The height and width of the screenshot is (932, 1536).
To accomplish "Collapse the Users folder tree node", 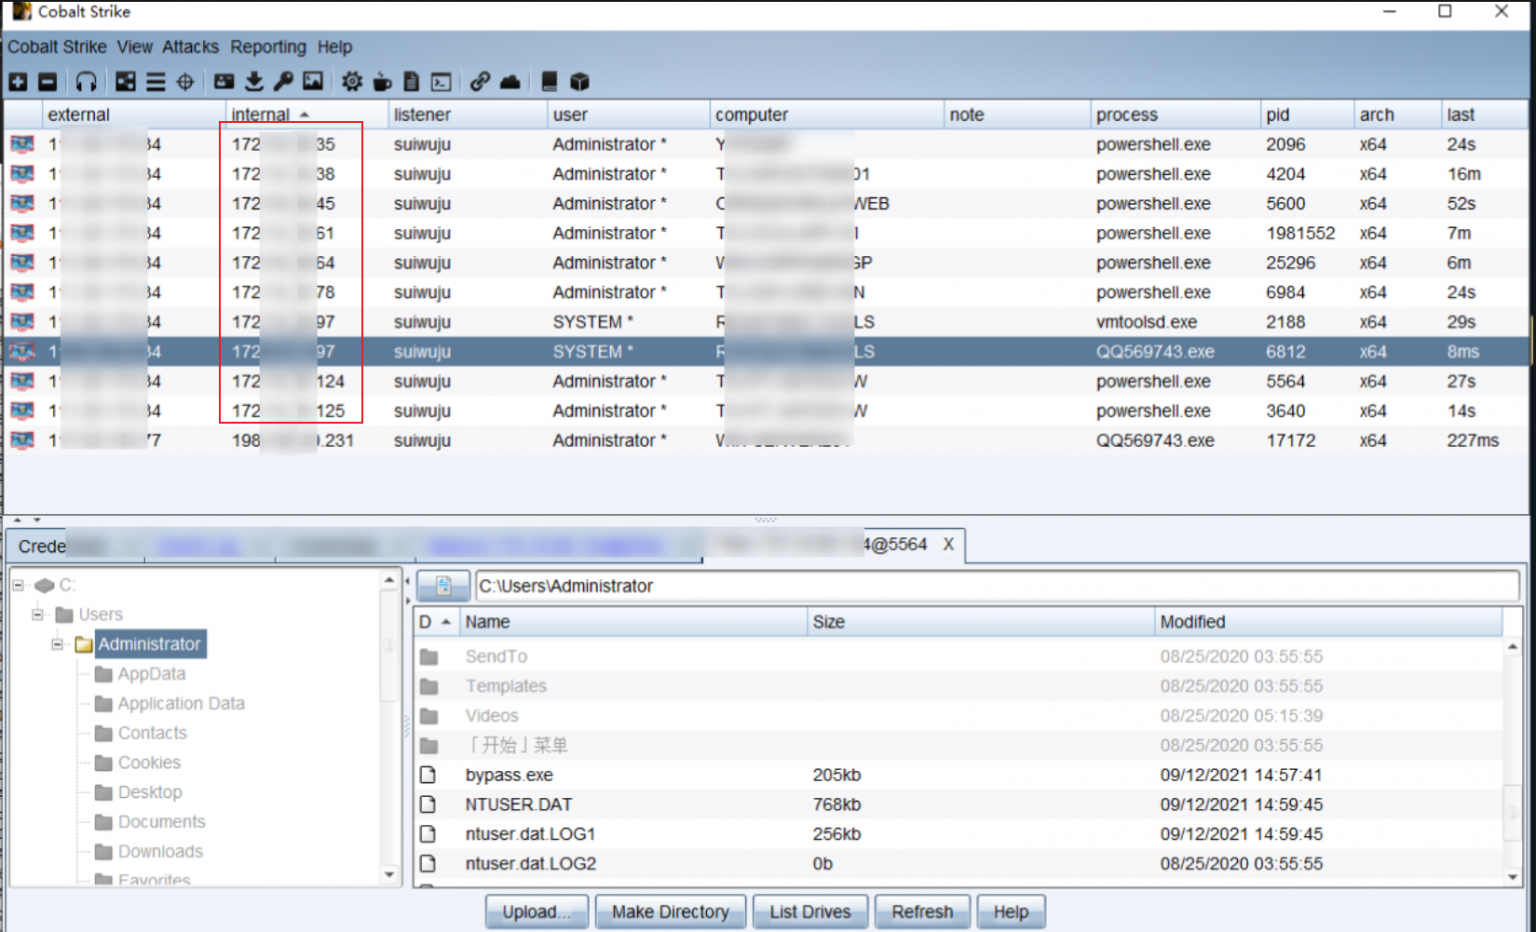I will pos(38,614).
